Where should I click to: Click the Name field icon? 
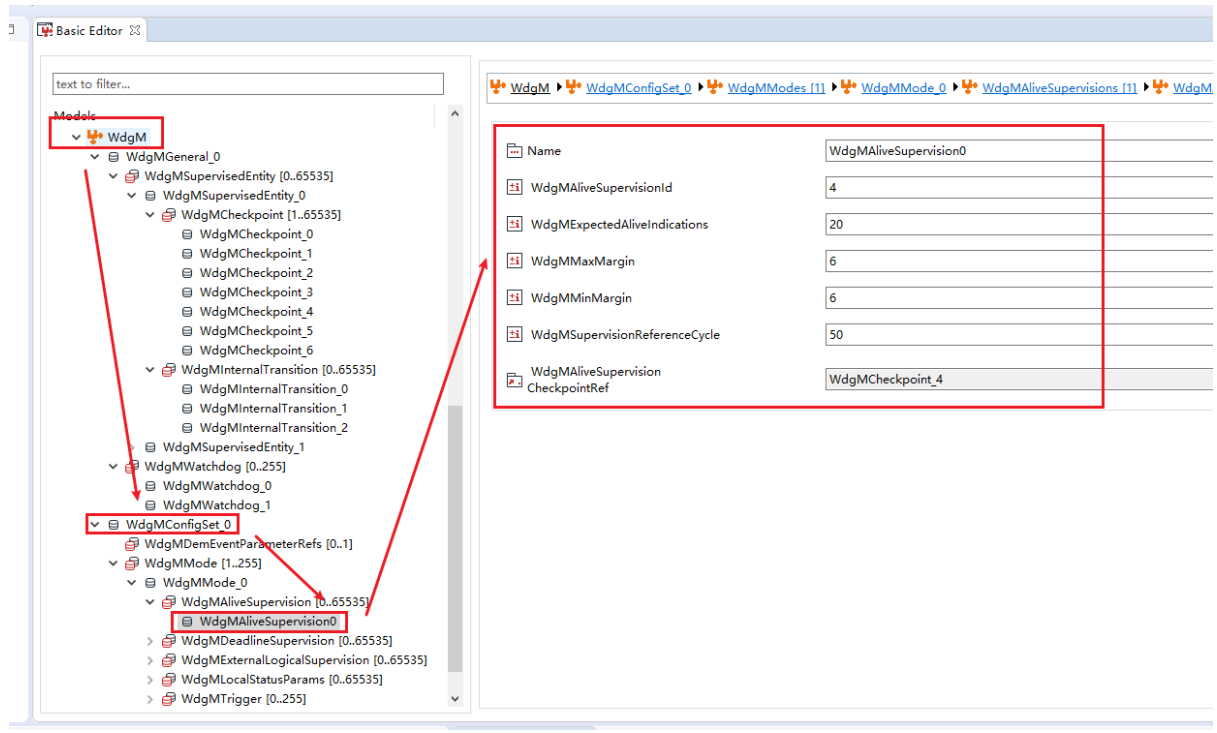[515, 151]
